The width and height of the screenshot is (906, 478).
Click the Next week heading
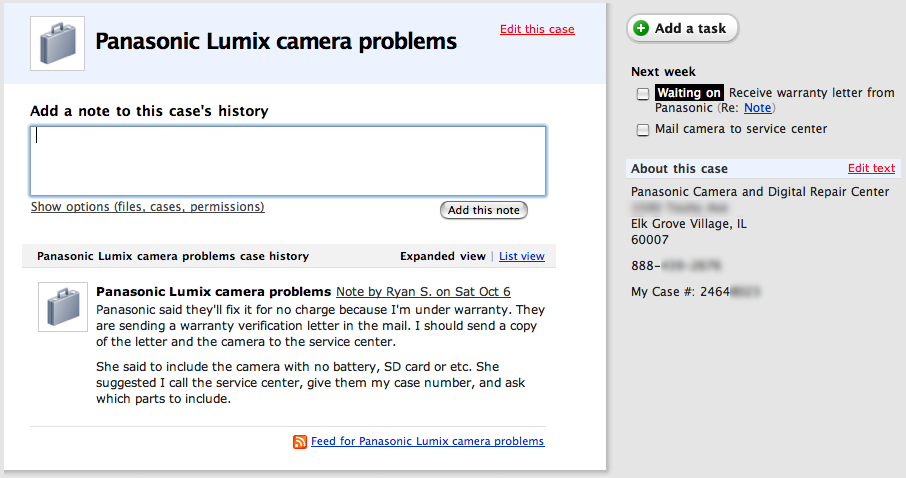663,72
